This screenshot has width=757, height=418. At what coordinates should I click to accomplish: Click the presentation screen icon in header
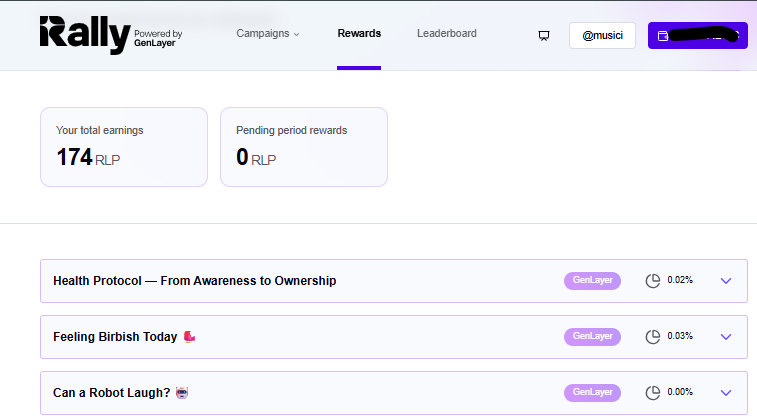(544, 36)
